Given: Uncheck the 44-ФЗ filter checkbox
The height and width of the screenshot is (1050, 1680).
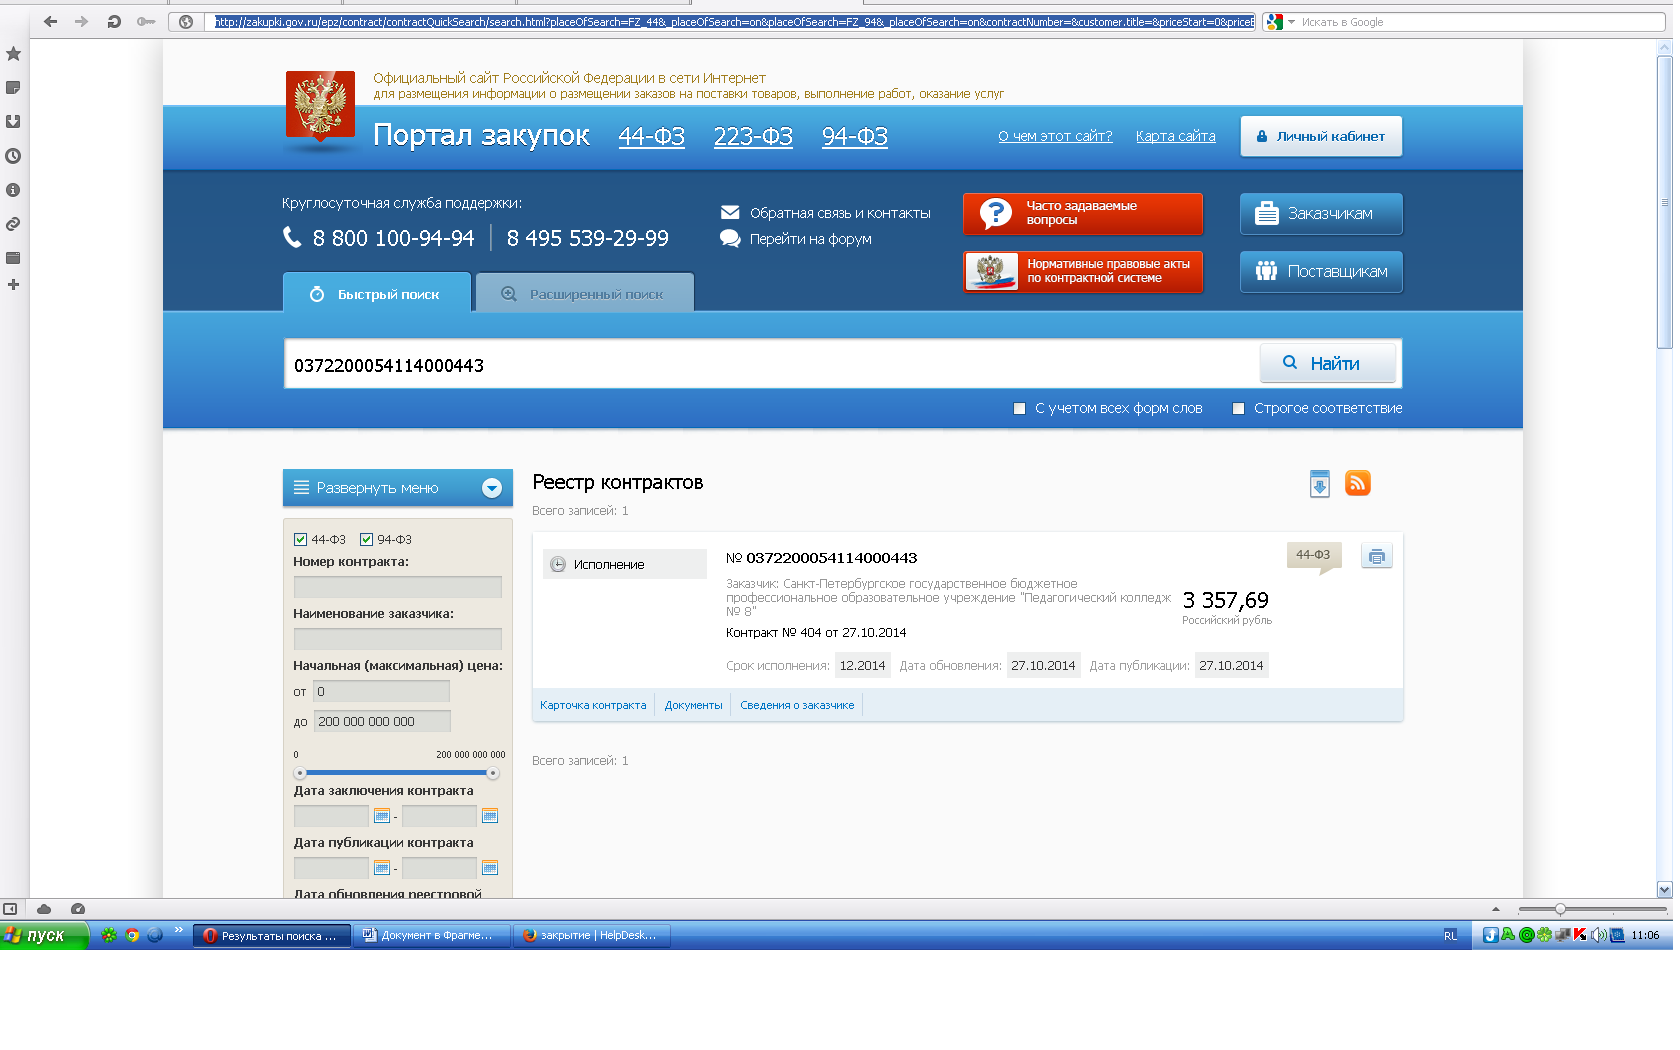Looking at the screenshot, I should click(300, 539).
